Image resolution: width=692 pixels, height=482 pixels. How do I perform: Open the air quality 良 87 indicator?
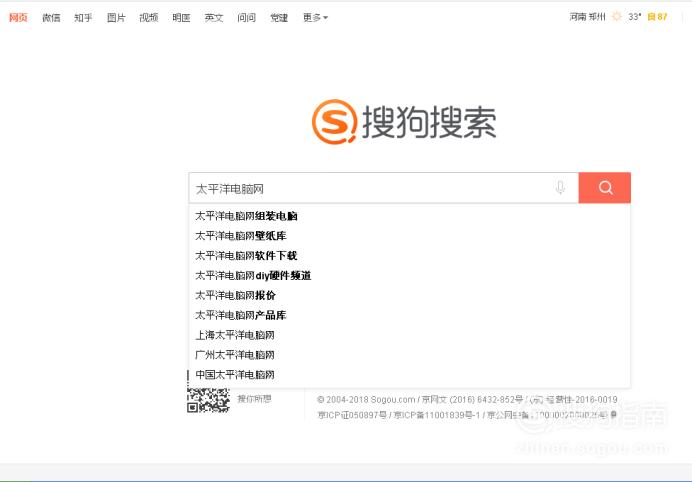coord(657,17)
